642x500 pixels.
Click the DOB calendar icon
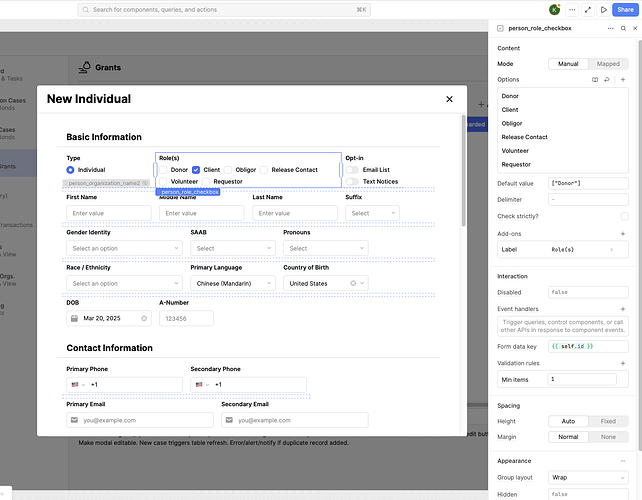(74, 319)
